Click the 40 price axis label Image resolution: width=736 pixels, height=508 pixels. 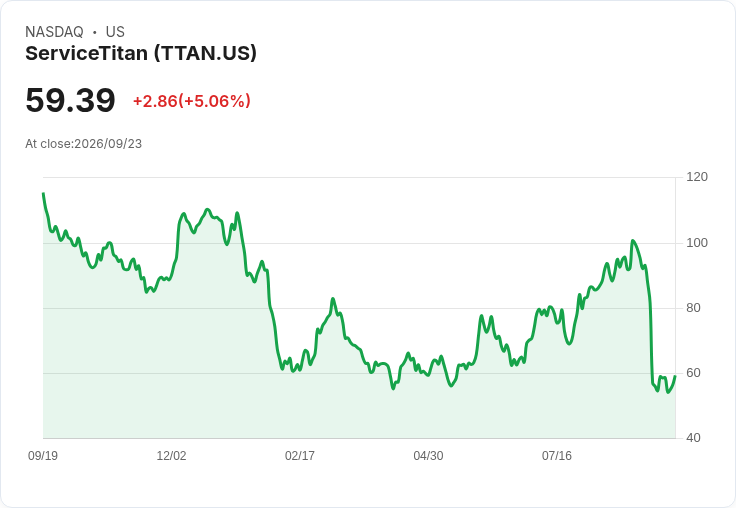(693, 438)
